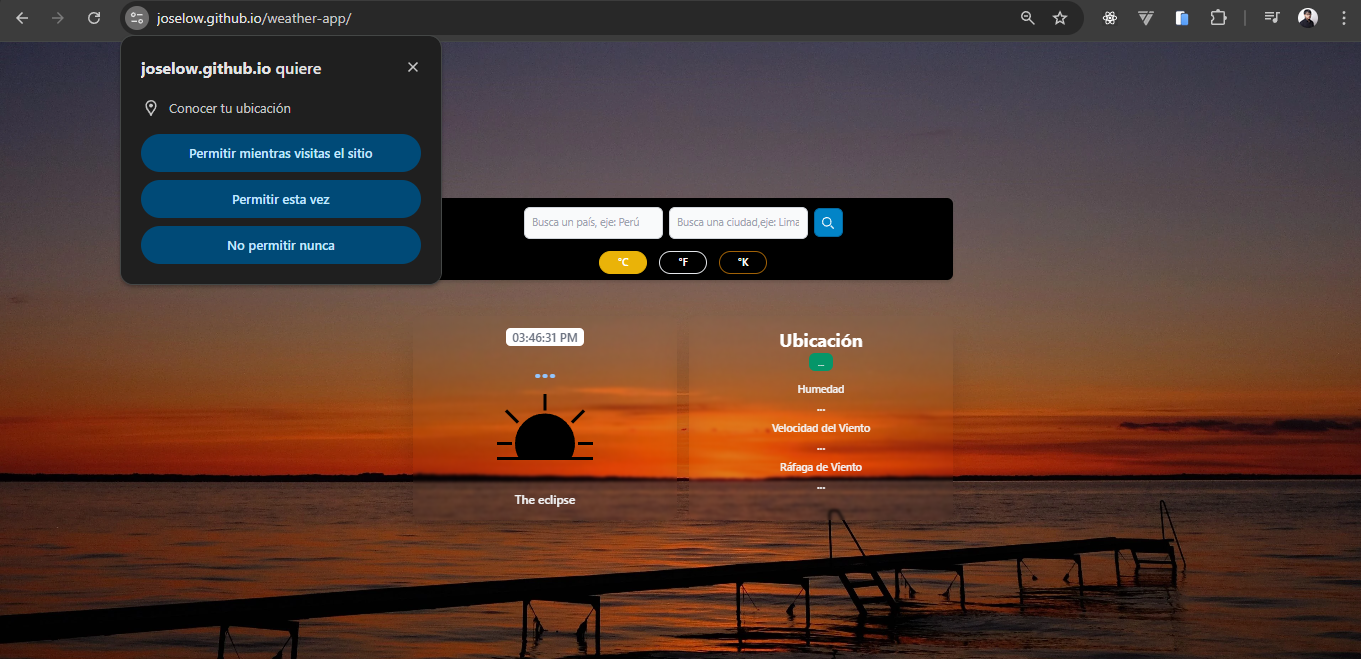Switch temperature unit to °C
The height and width of the screenshot is (659, 1361).
pos(623,262)
